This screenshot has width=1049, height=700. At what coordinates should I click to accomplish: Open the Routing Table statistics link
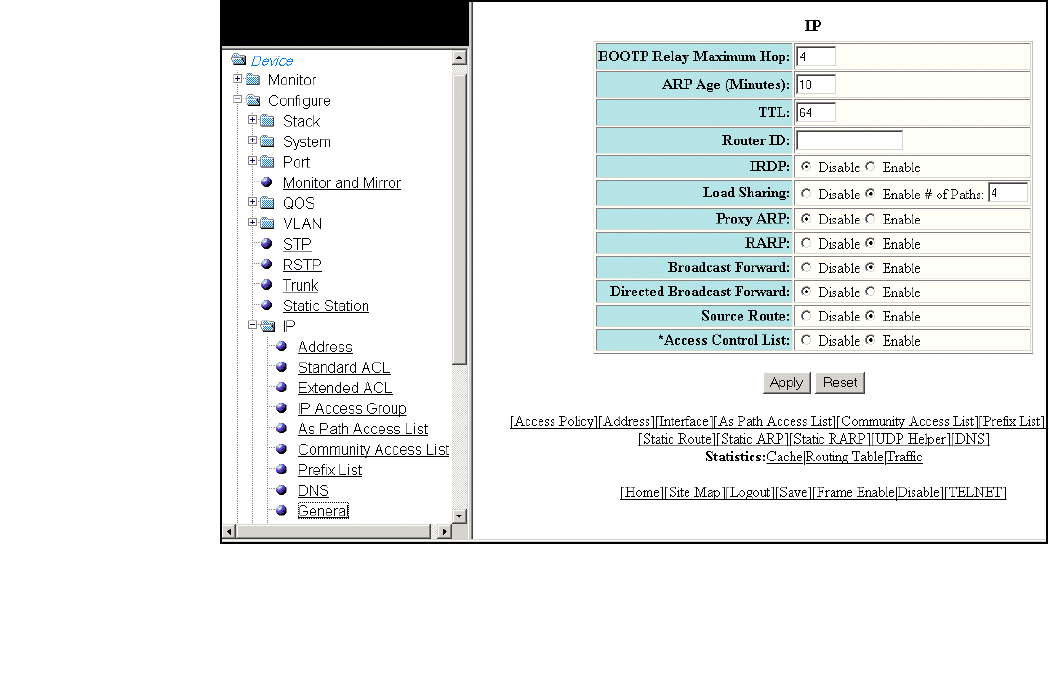click(x=844, y=457)
